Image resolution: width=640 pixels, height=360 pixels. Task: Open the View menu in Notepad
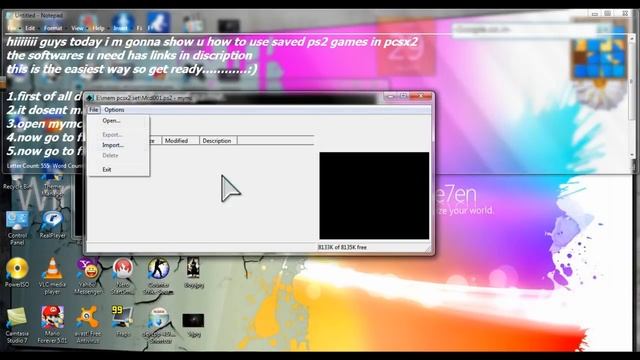coord(77,28)
